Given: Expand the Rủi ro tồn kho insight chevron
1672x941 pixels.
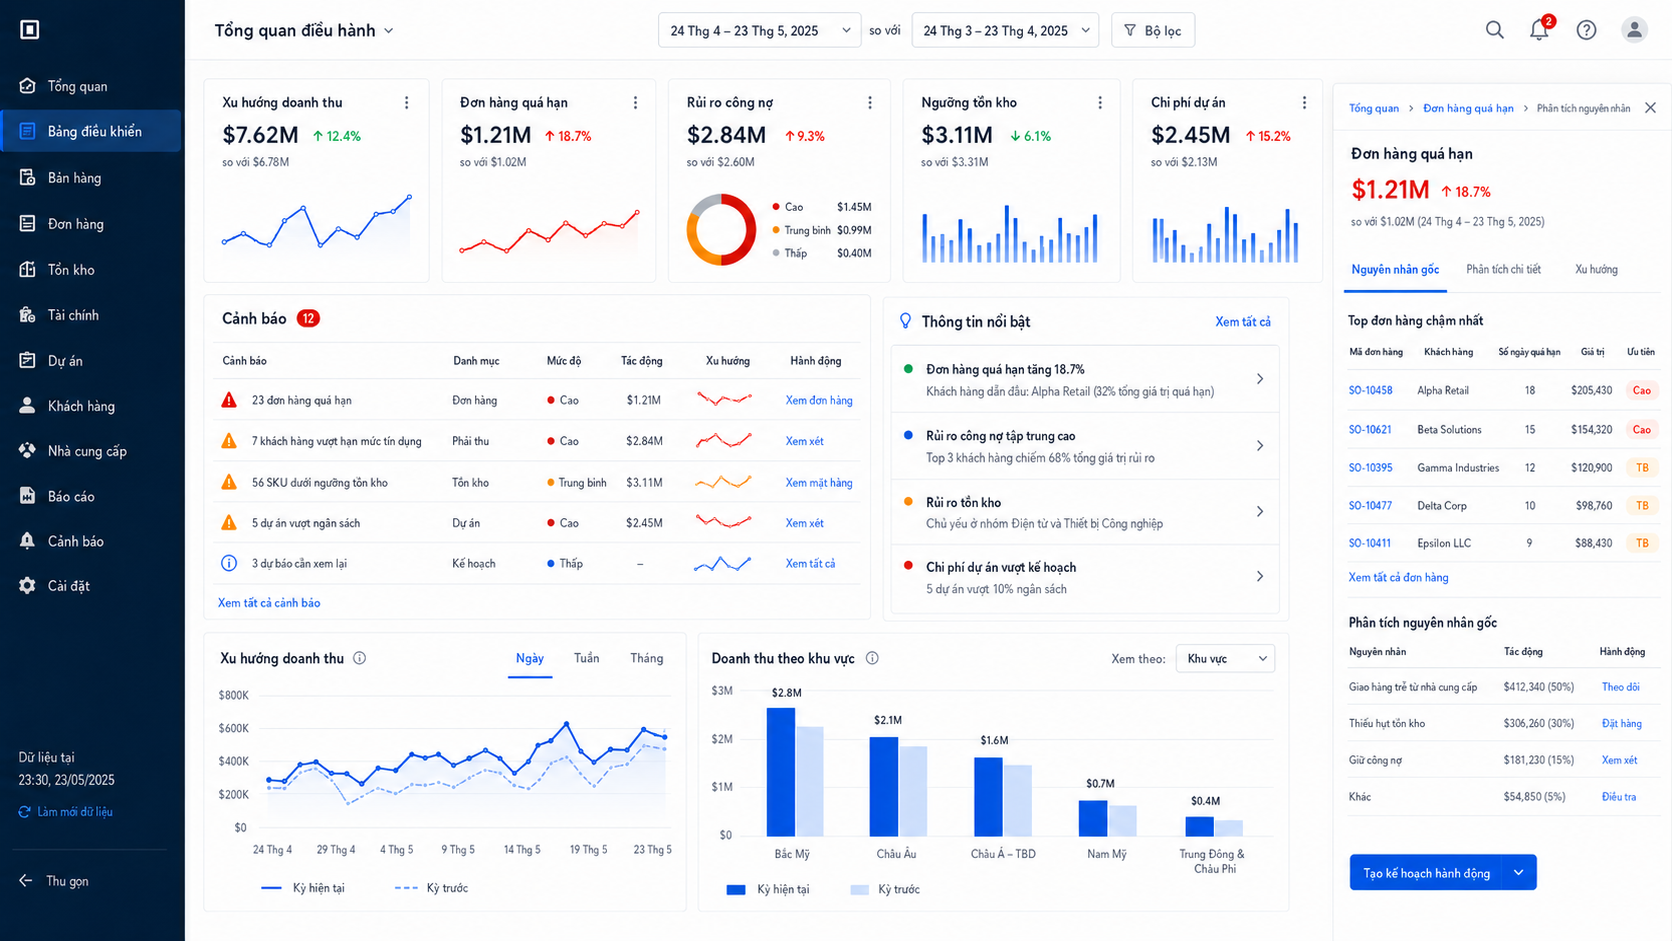Looking at the screenshot, I should [1260, 512].
